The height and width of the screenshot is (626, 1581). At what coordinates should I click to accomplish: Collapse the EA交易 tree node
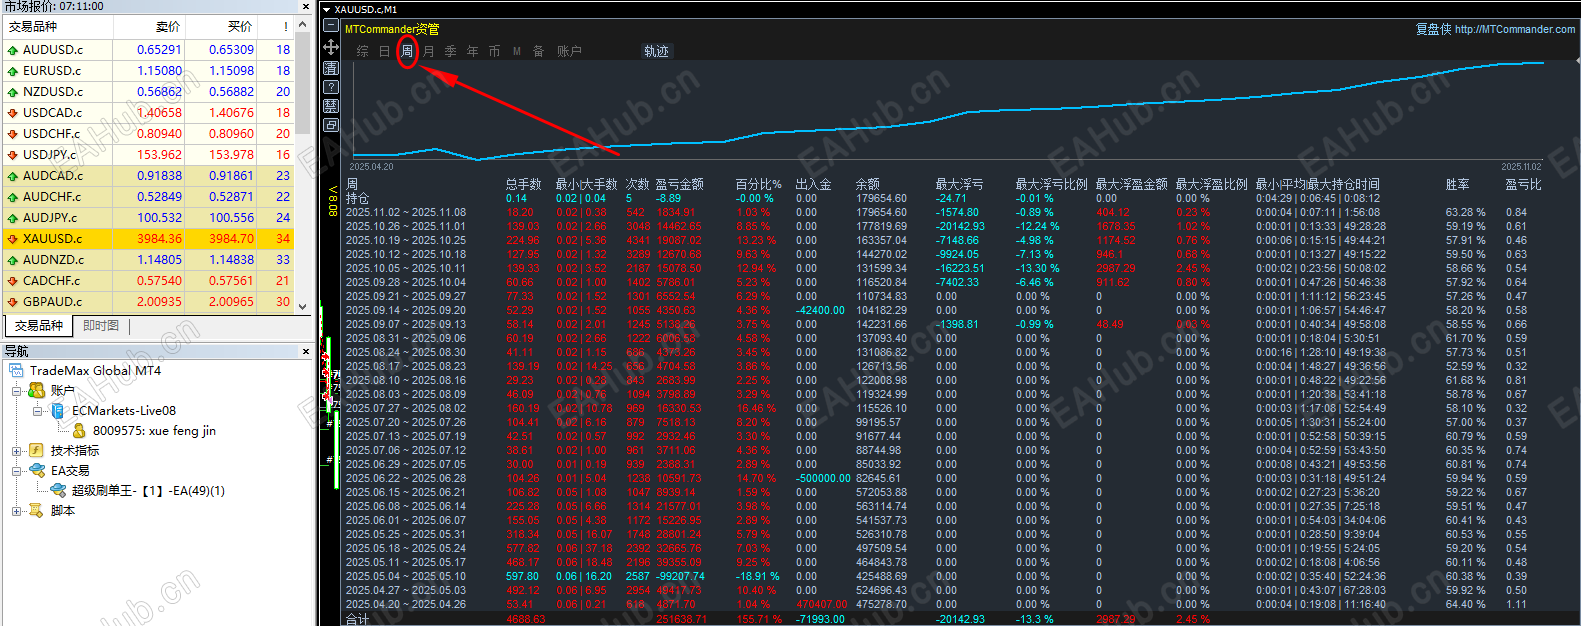point(17,471)
